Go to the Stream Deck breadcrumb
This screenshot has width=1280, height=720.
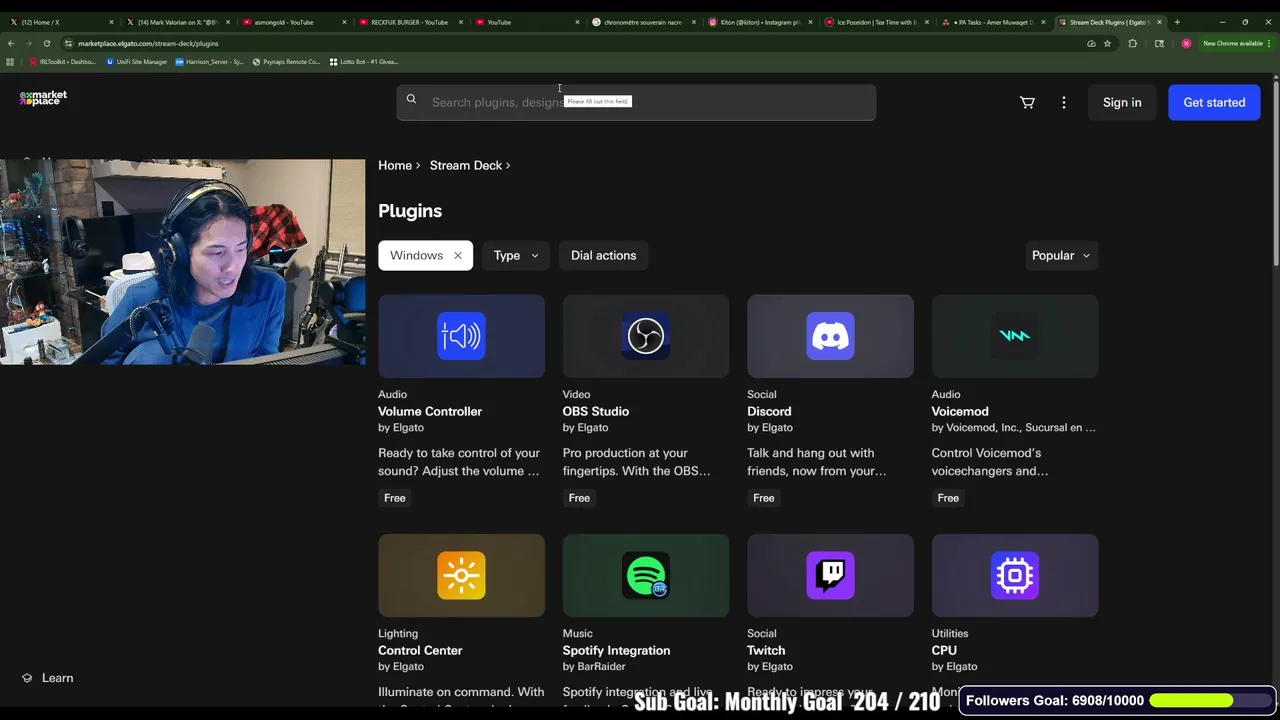(466, 165)
